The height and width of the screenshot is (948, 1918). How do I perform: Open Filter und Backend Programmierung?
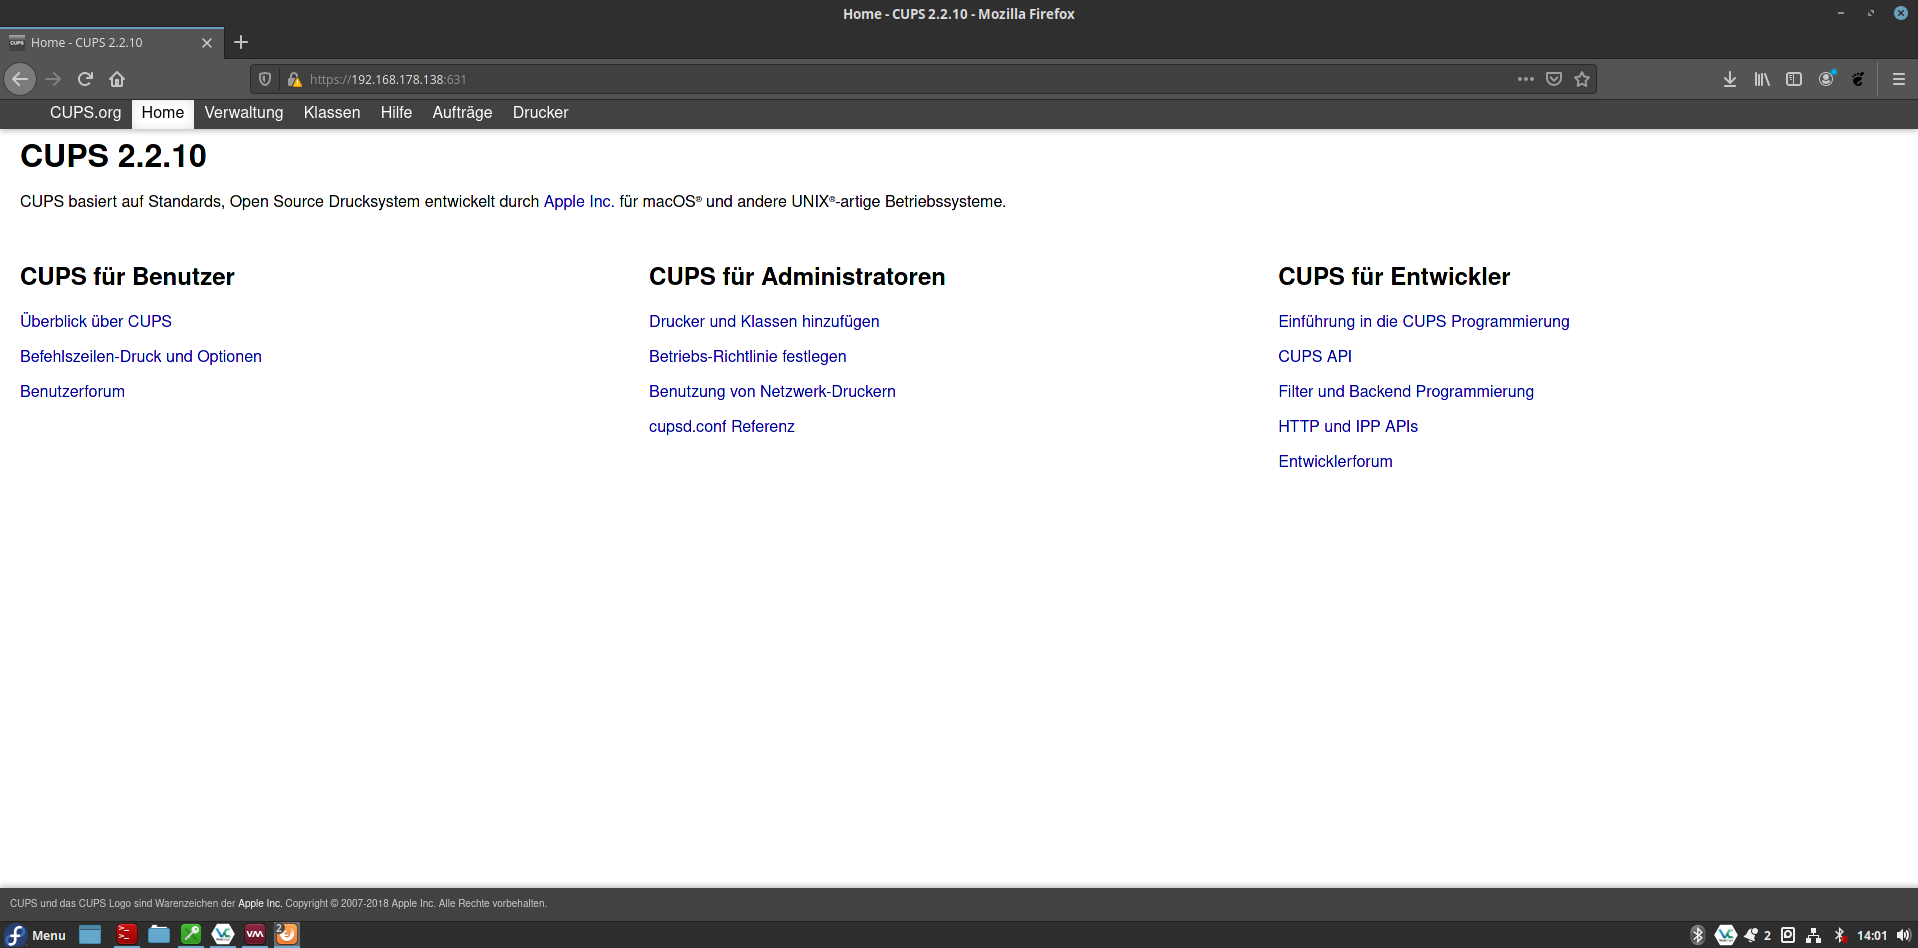tap(1406, 391)
